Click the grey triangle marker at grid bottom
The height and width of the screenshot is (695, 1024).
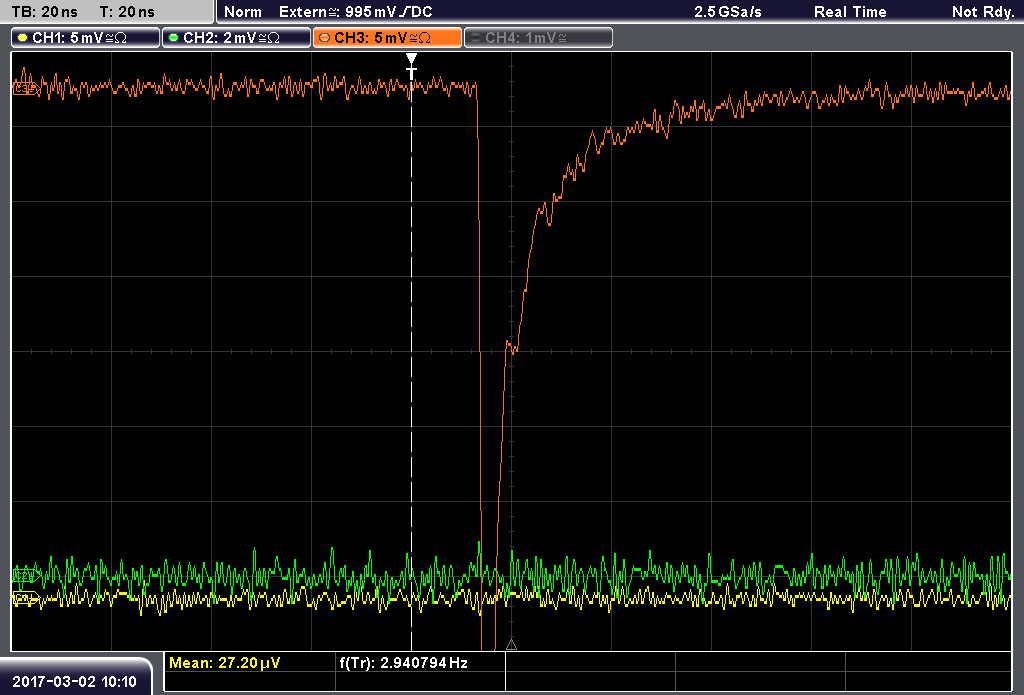click(x=511, y=645)
